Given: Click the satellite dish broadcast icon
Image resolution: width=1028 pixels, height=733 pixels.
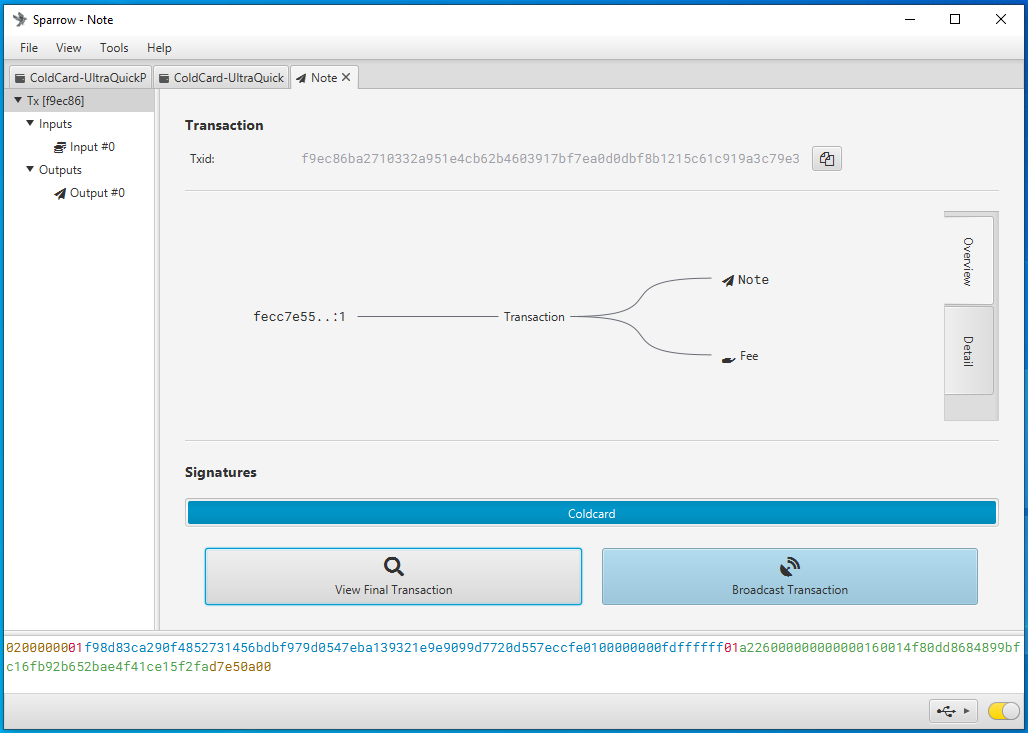Looking at the screenshot, I should coord(789,566).
